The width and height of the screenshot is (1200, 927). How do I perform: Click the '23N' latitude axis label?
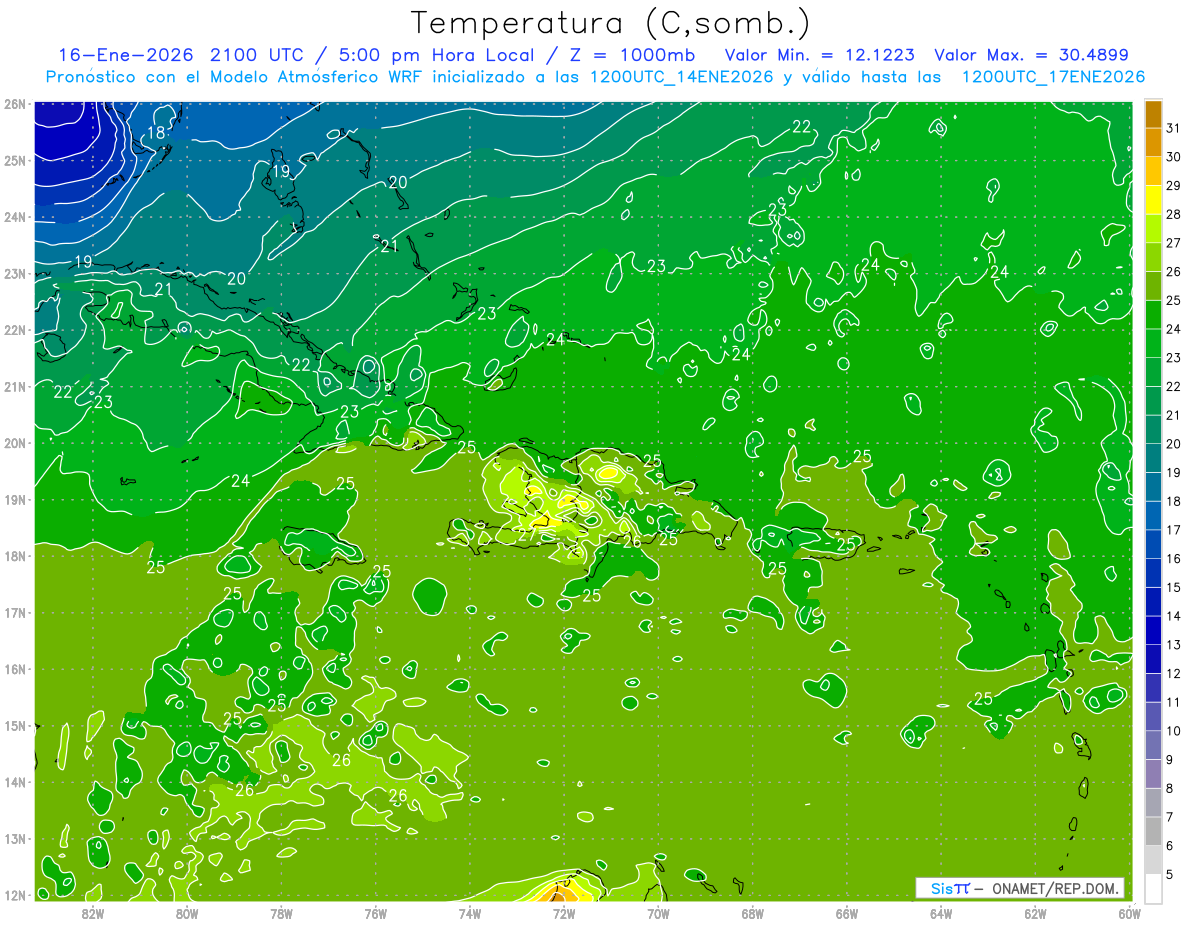[14, 273]
